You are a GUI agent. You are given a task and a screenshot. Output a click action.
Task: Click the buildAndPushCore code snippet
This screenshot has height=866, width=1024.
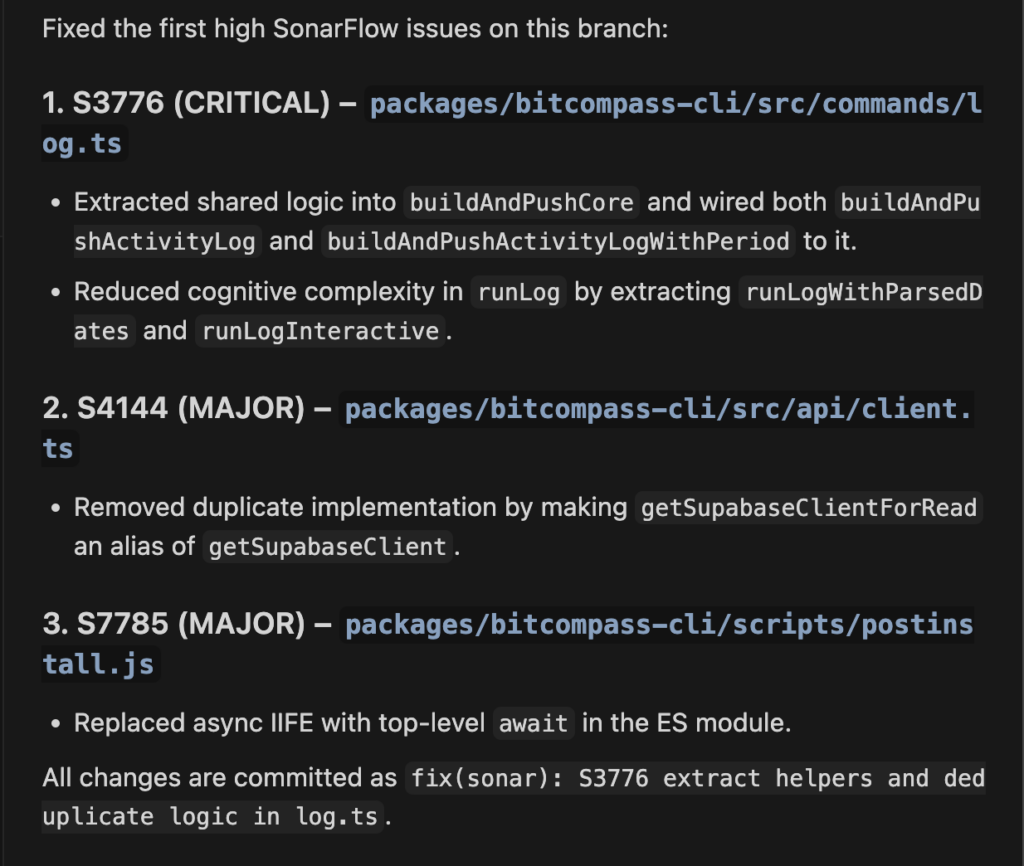(521, 203)
